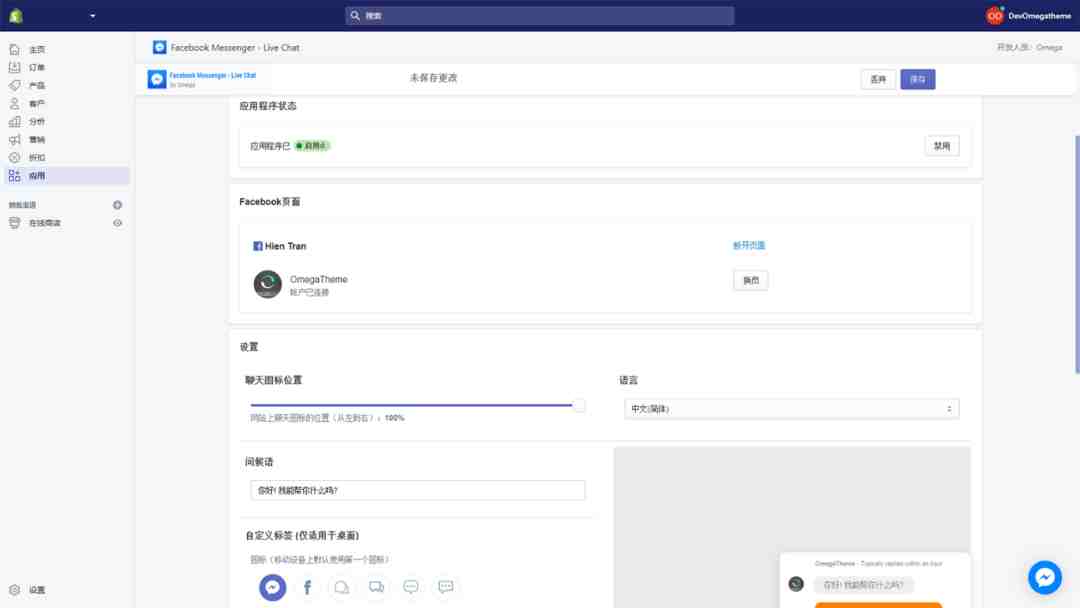Image resolution: width=1080 pixels, height=608 pixels.
Task: Click the green enabled status badge
Action: (312, 146)
